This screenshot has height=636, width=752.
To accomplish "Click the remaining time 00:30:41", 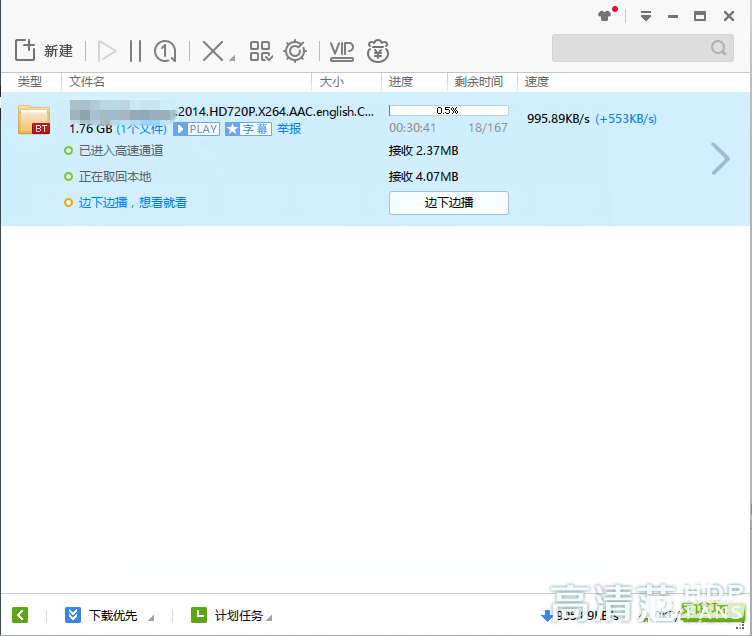I will pos(412,128).
